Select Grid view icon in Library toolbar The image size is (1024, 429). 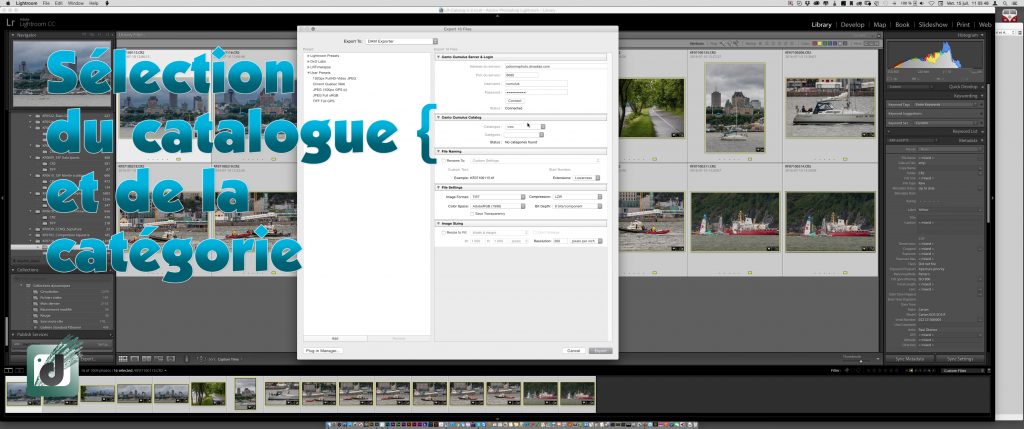(x=123, y=358)
